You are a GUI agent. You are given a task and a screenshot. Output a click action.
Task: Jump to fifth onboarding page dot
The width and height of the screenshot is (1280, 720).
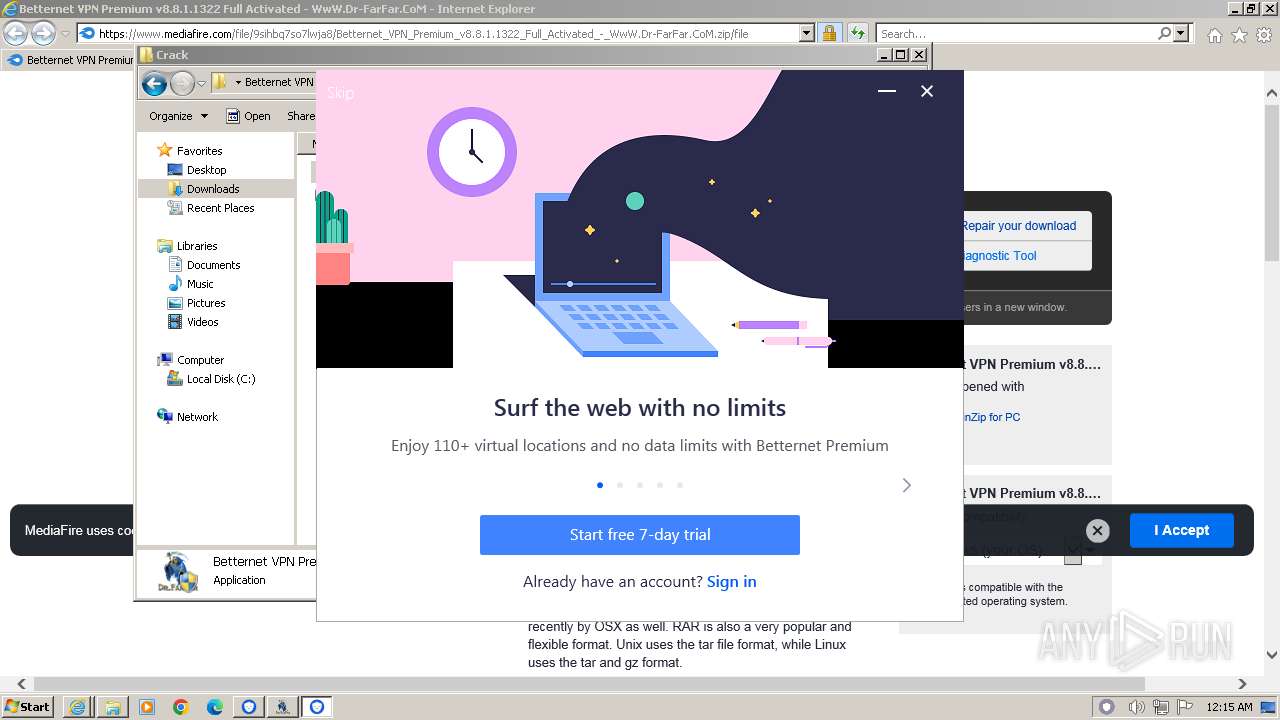[x=680, y=485]
